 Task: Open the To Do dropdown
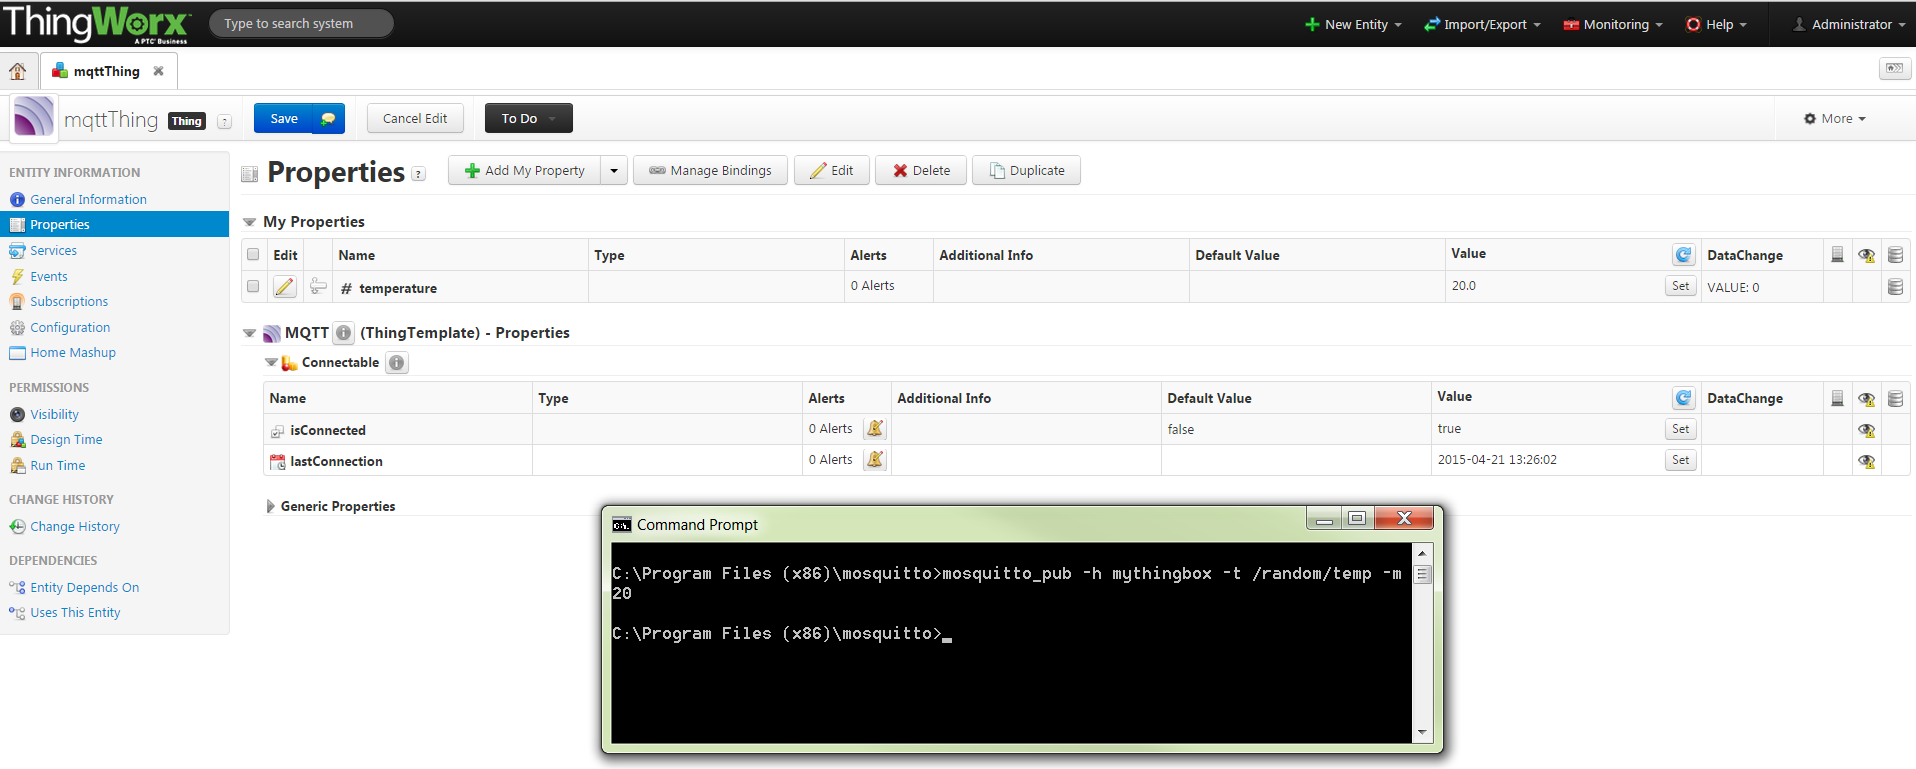529,118
